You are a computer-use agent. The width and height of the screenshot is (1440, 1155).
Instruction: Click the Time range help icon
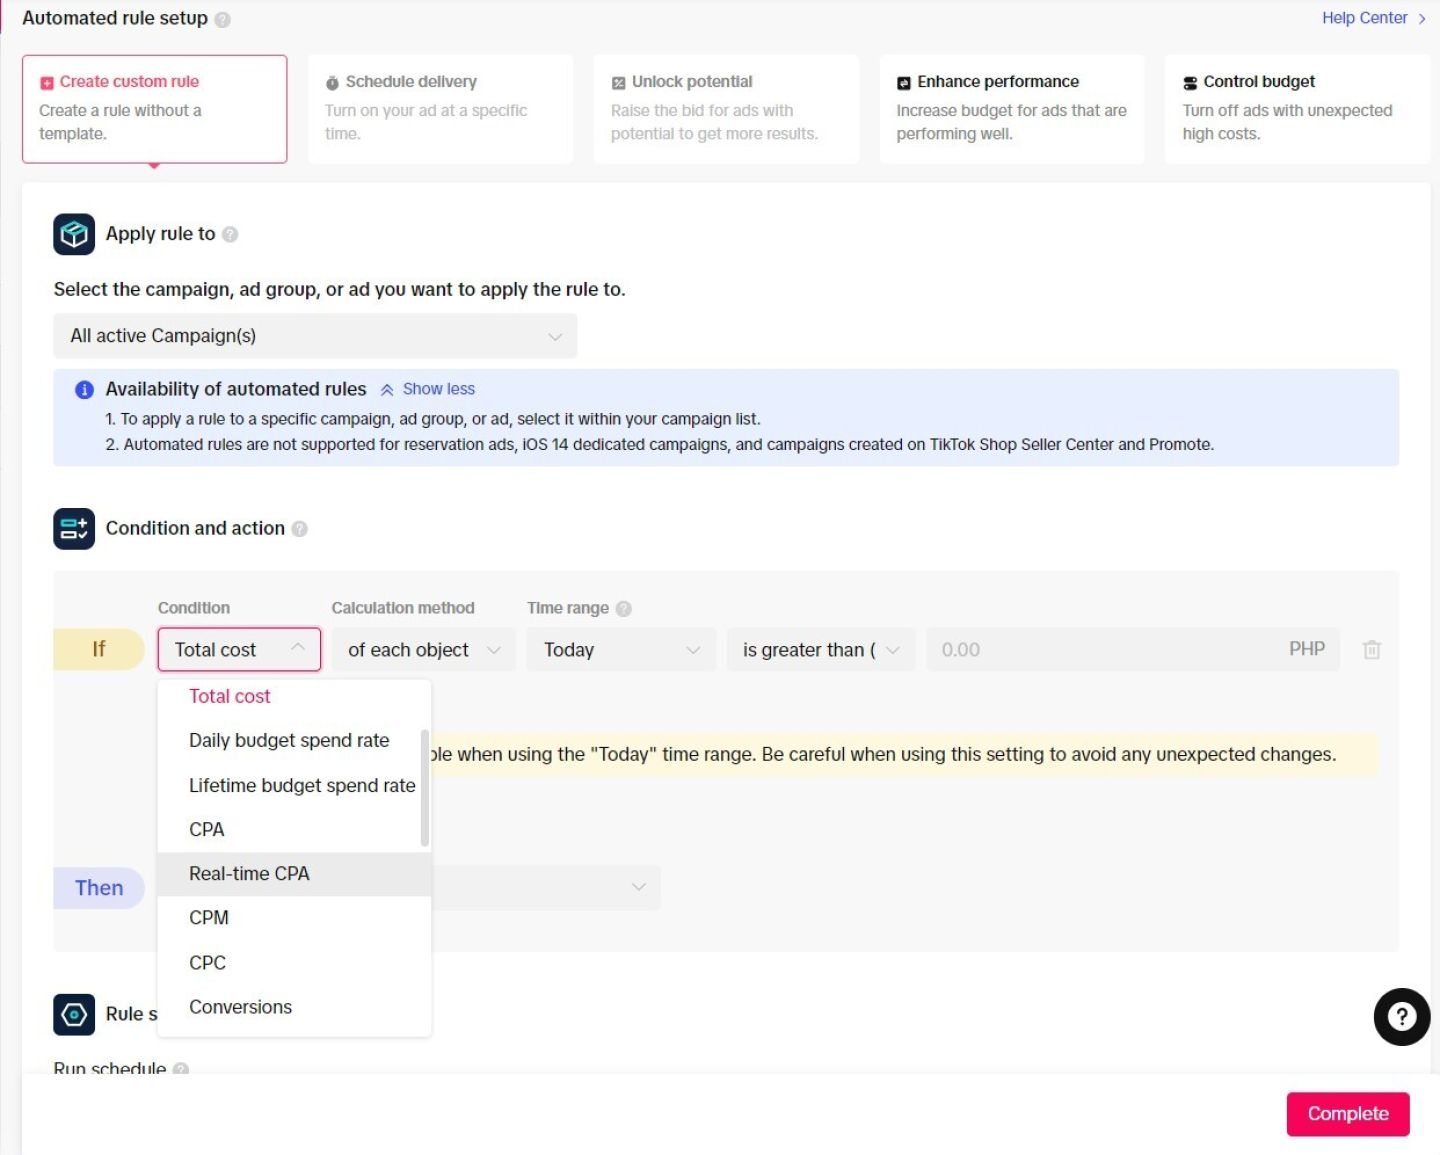[x=624, y=608]
